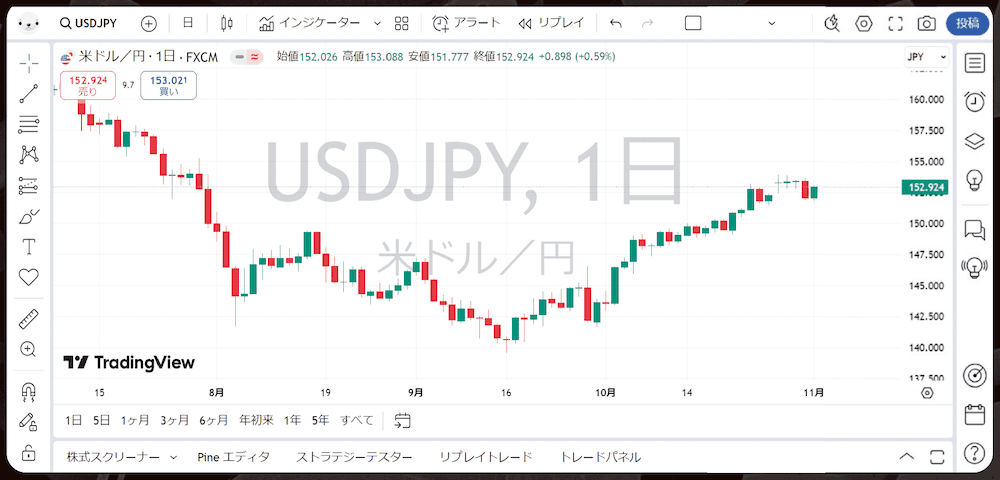Set range to 3ヶ月

coord(174,420)
